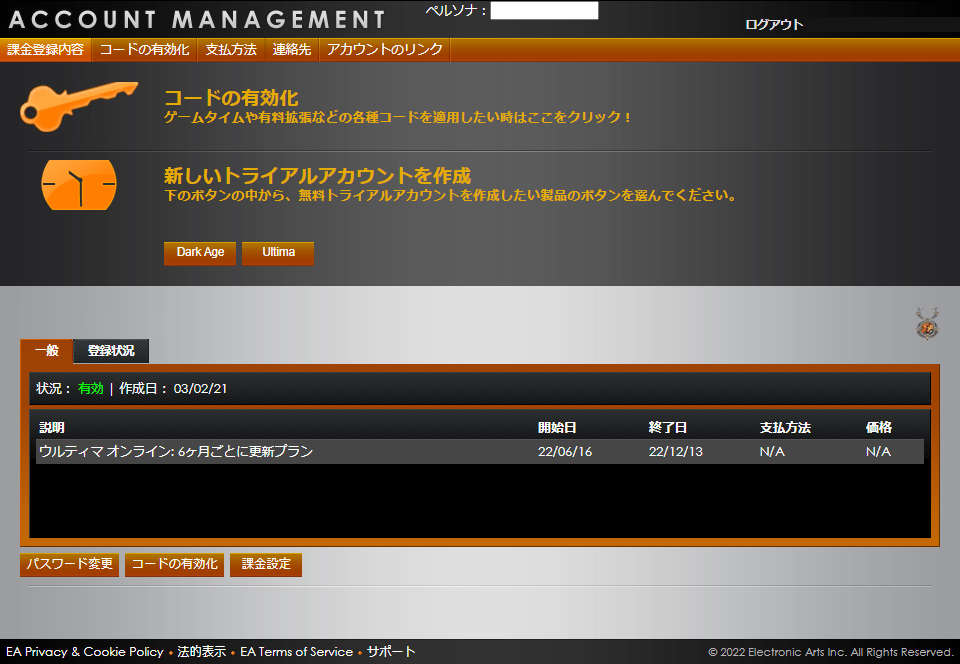Click the Ultima trial button
The width and height of the screenshot is (960, 664).
278,253
